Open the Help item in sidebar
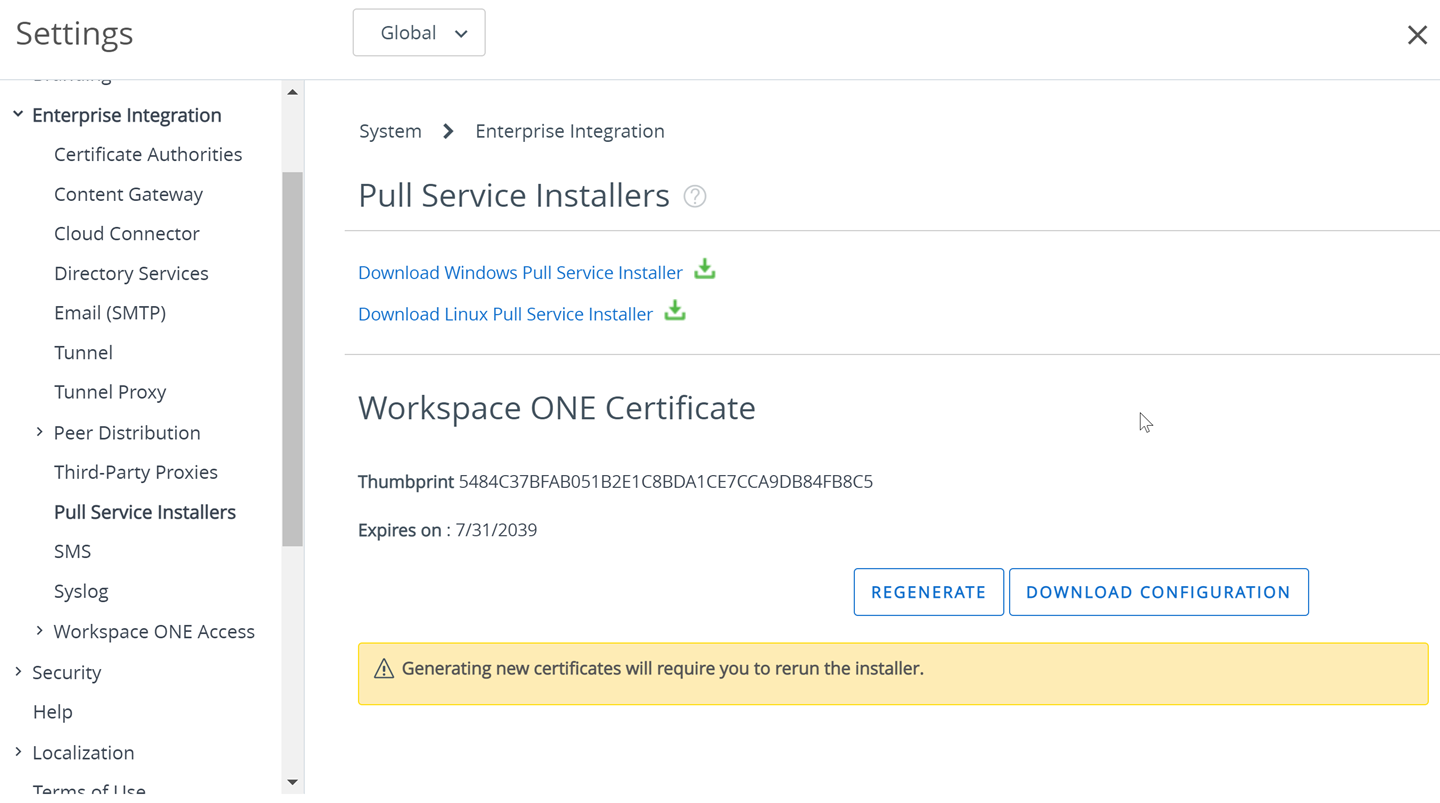 52,712
